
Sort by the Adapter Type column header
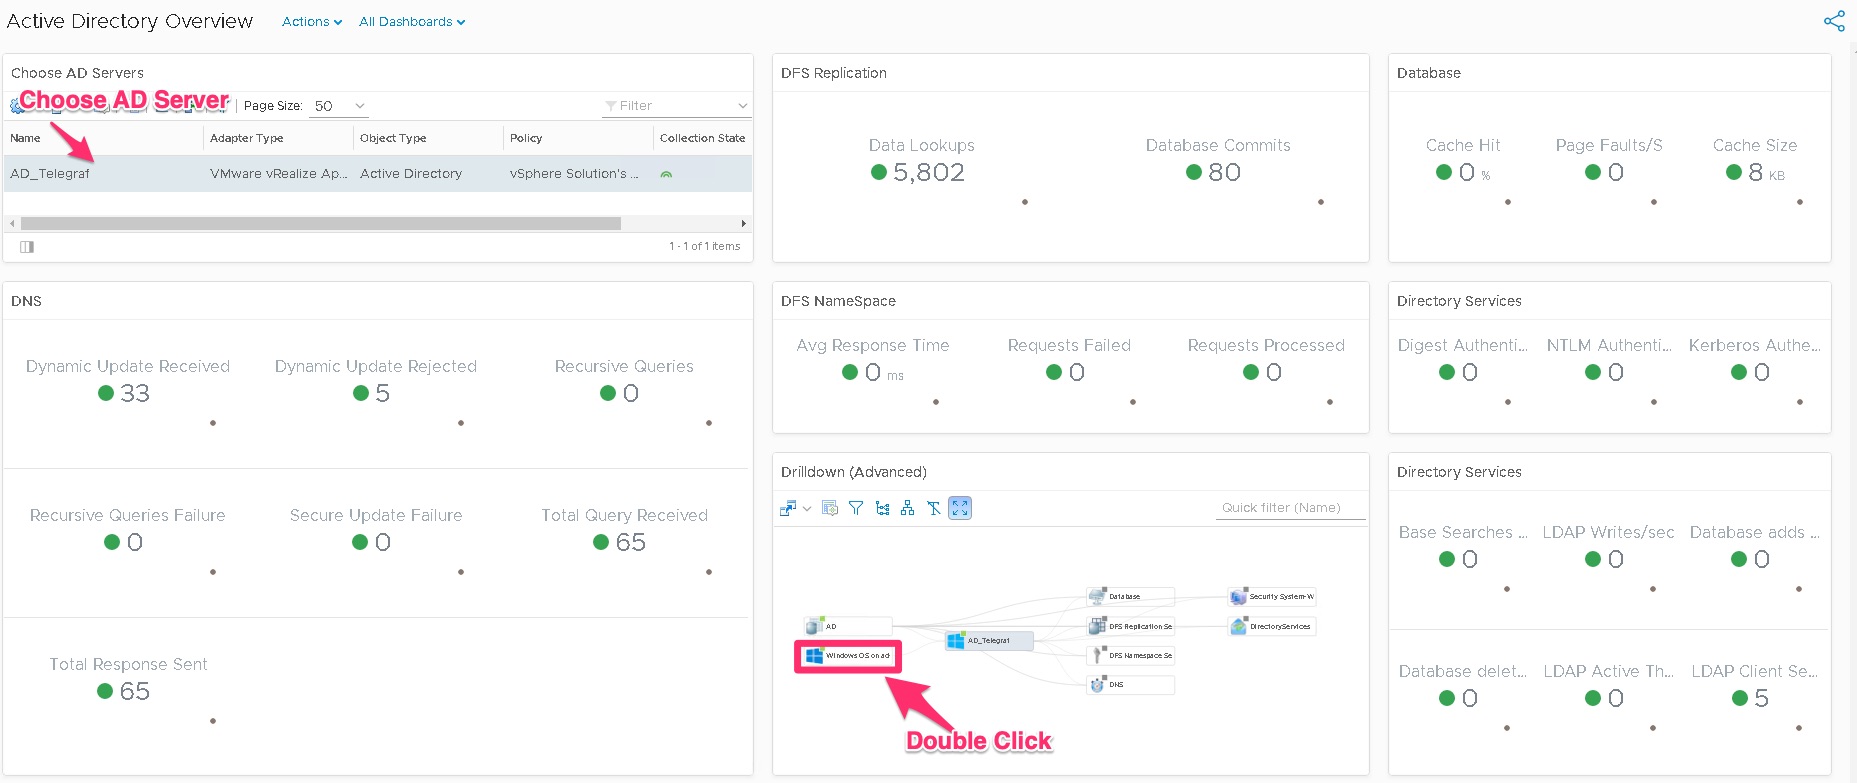click(x=247, y=138)
